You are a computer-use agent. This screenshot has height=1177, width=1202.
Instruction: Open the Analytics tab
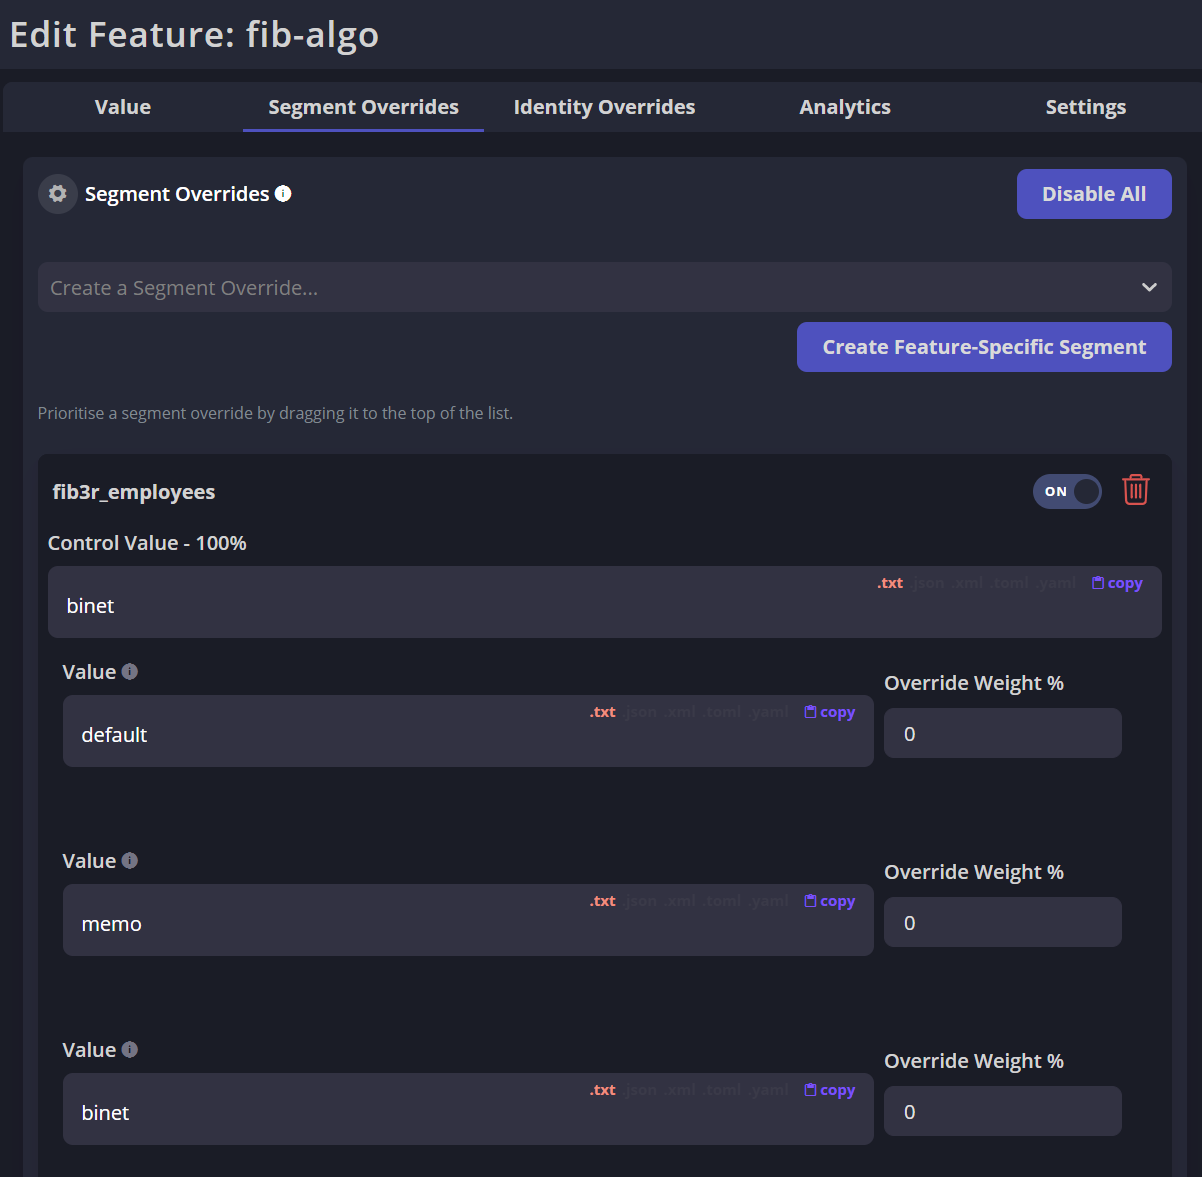[x=845, y=107]
